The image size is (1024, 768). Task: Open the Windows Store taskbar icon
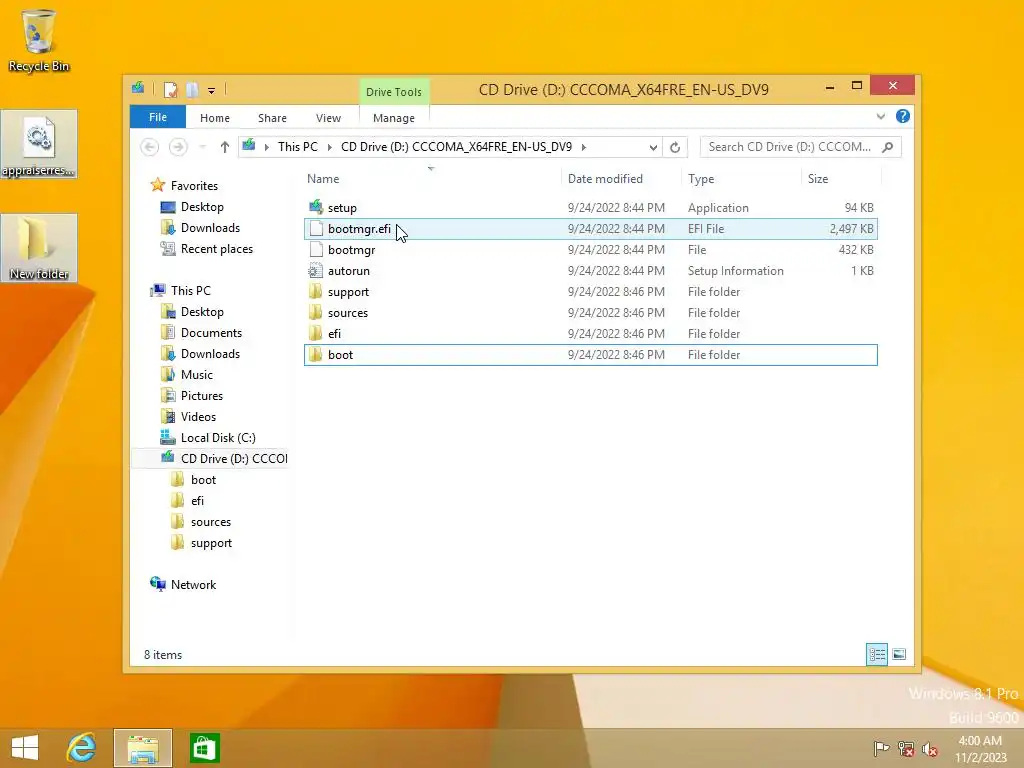point(204,748)
